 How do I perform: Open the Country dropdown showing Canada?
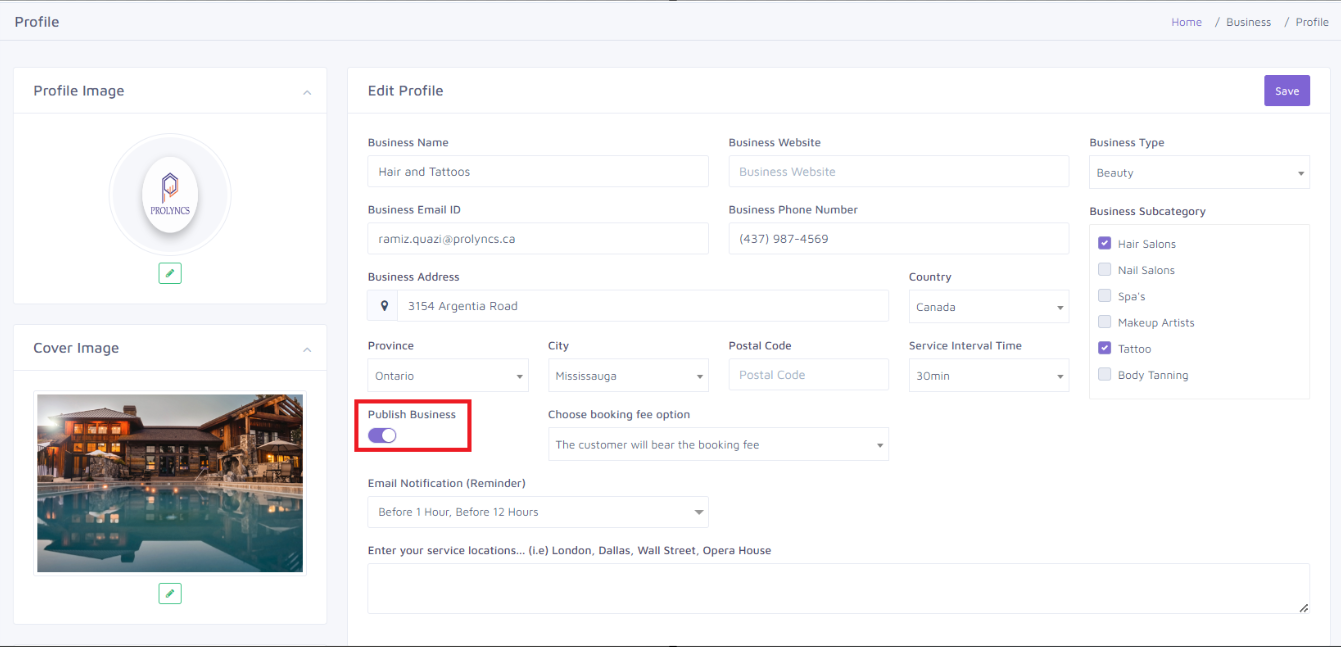coord(989,307)
